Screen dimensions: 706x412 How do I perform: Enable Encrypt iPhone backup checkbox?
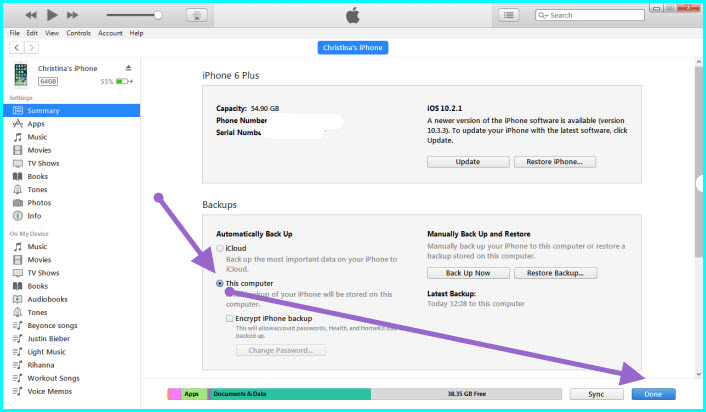point(230,317)
